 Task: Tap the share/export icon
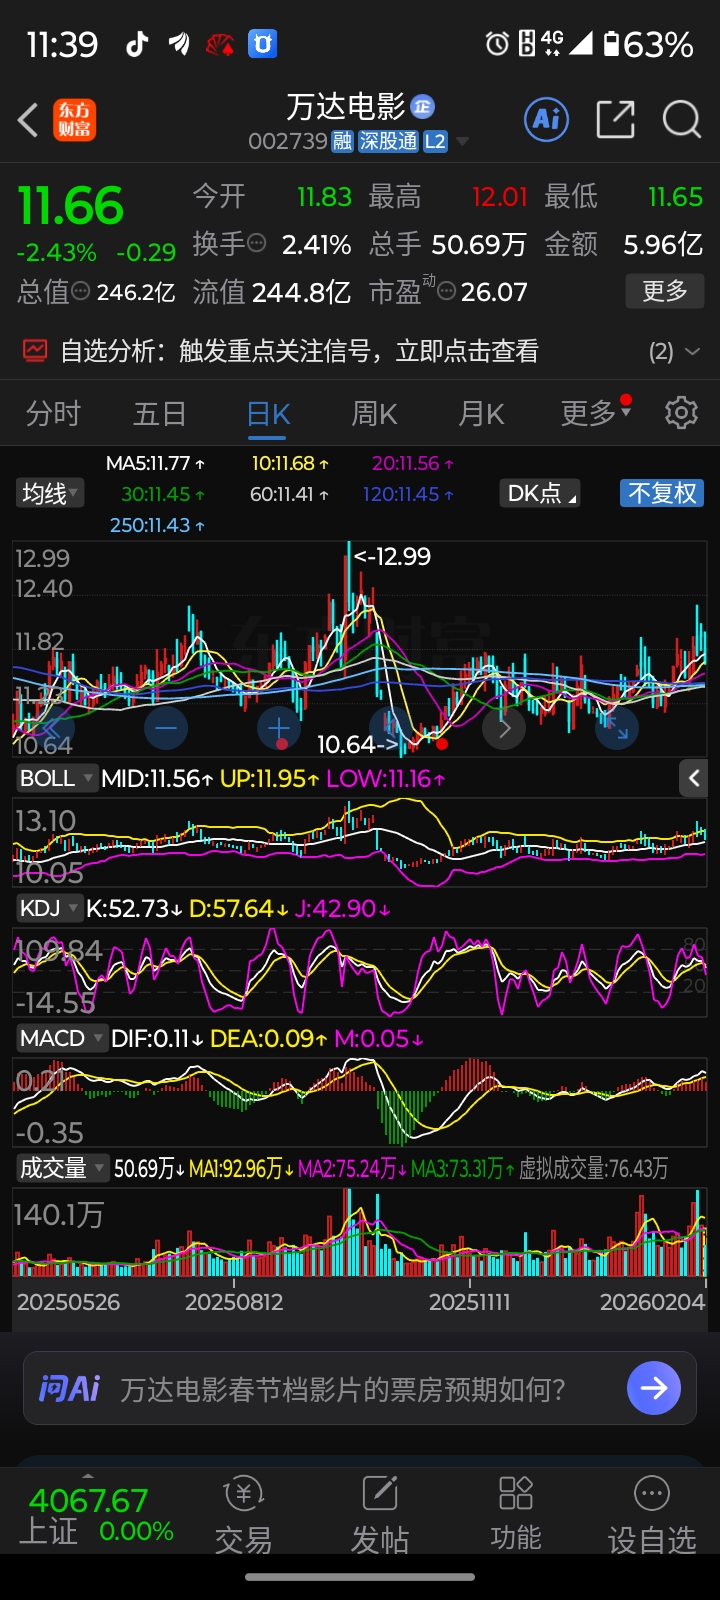(x=615, y=120)
